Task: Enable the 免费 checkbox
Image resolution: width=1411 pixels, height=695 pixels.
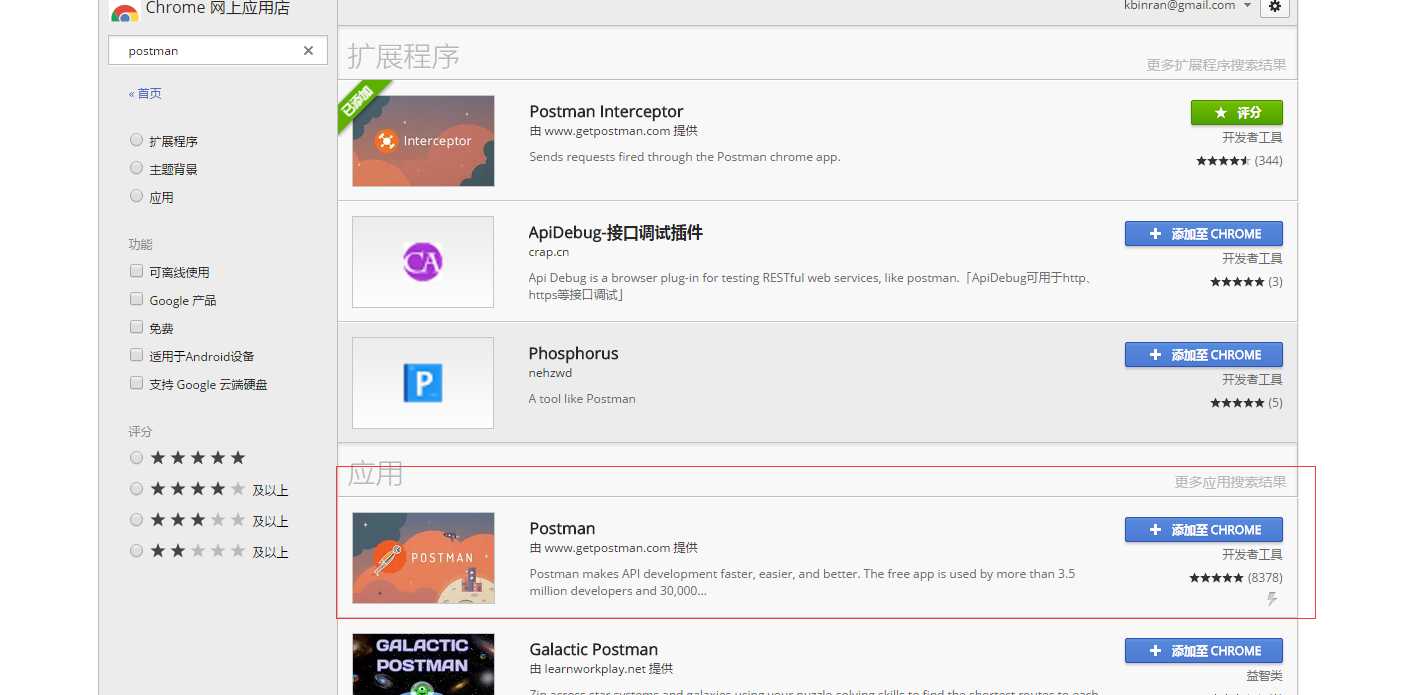Action: coord(137,328)
